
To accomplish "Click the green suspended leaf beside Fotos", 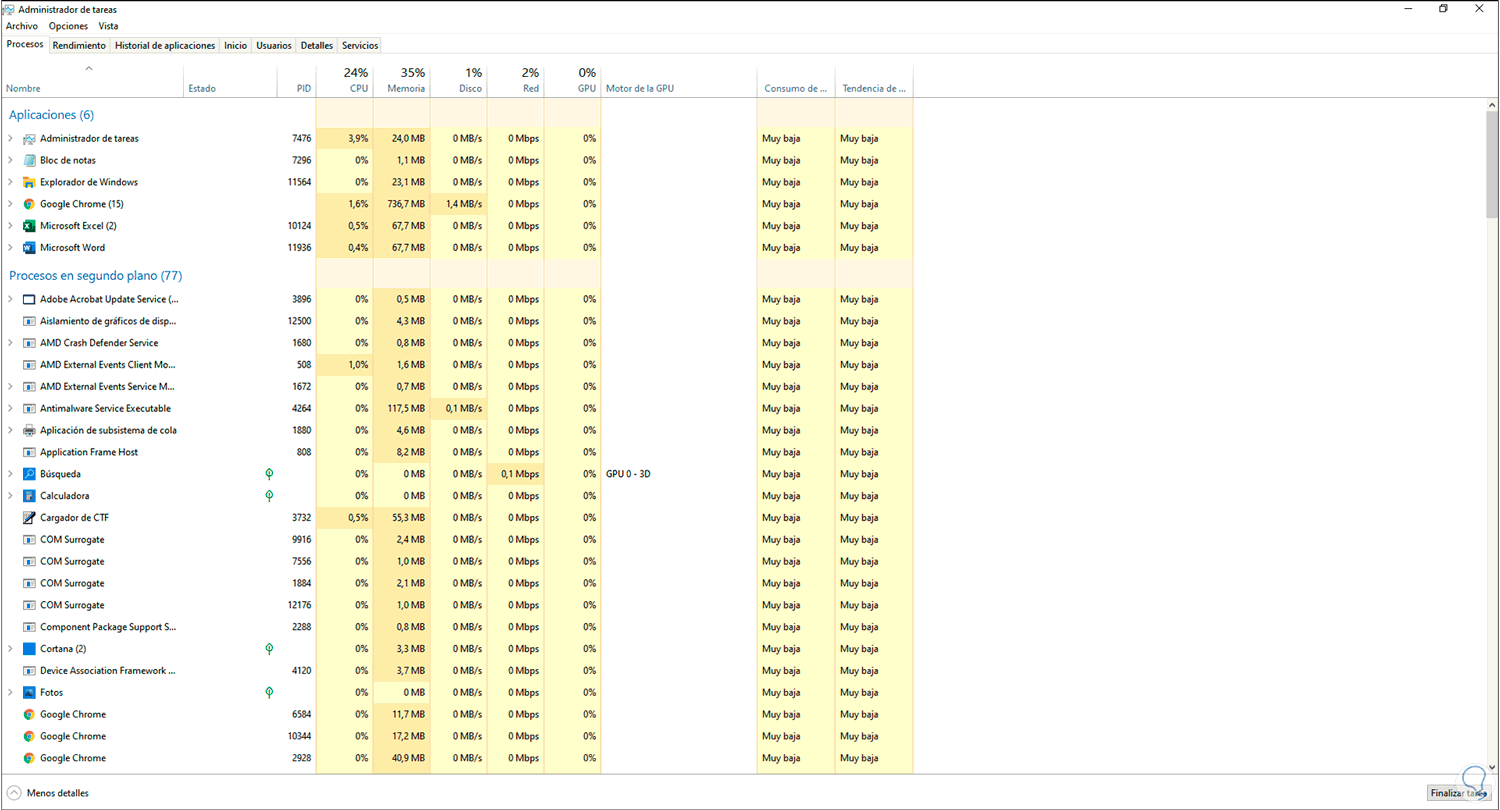I will click(268, 692).
